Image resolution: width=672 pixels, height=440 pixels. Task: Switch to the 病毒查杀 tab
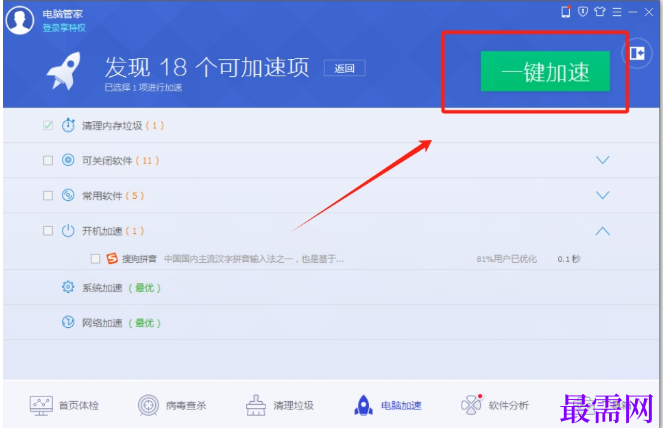[x=172, y=405]
